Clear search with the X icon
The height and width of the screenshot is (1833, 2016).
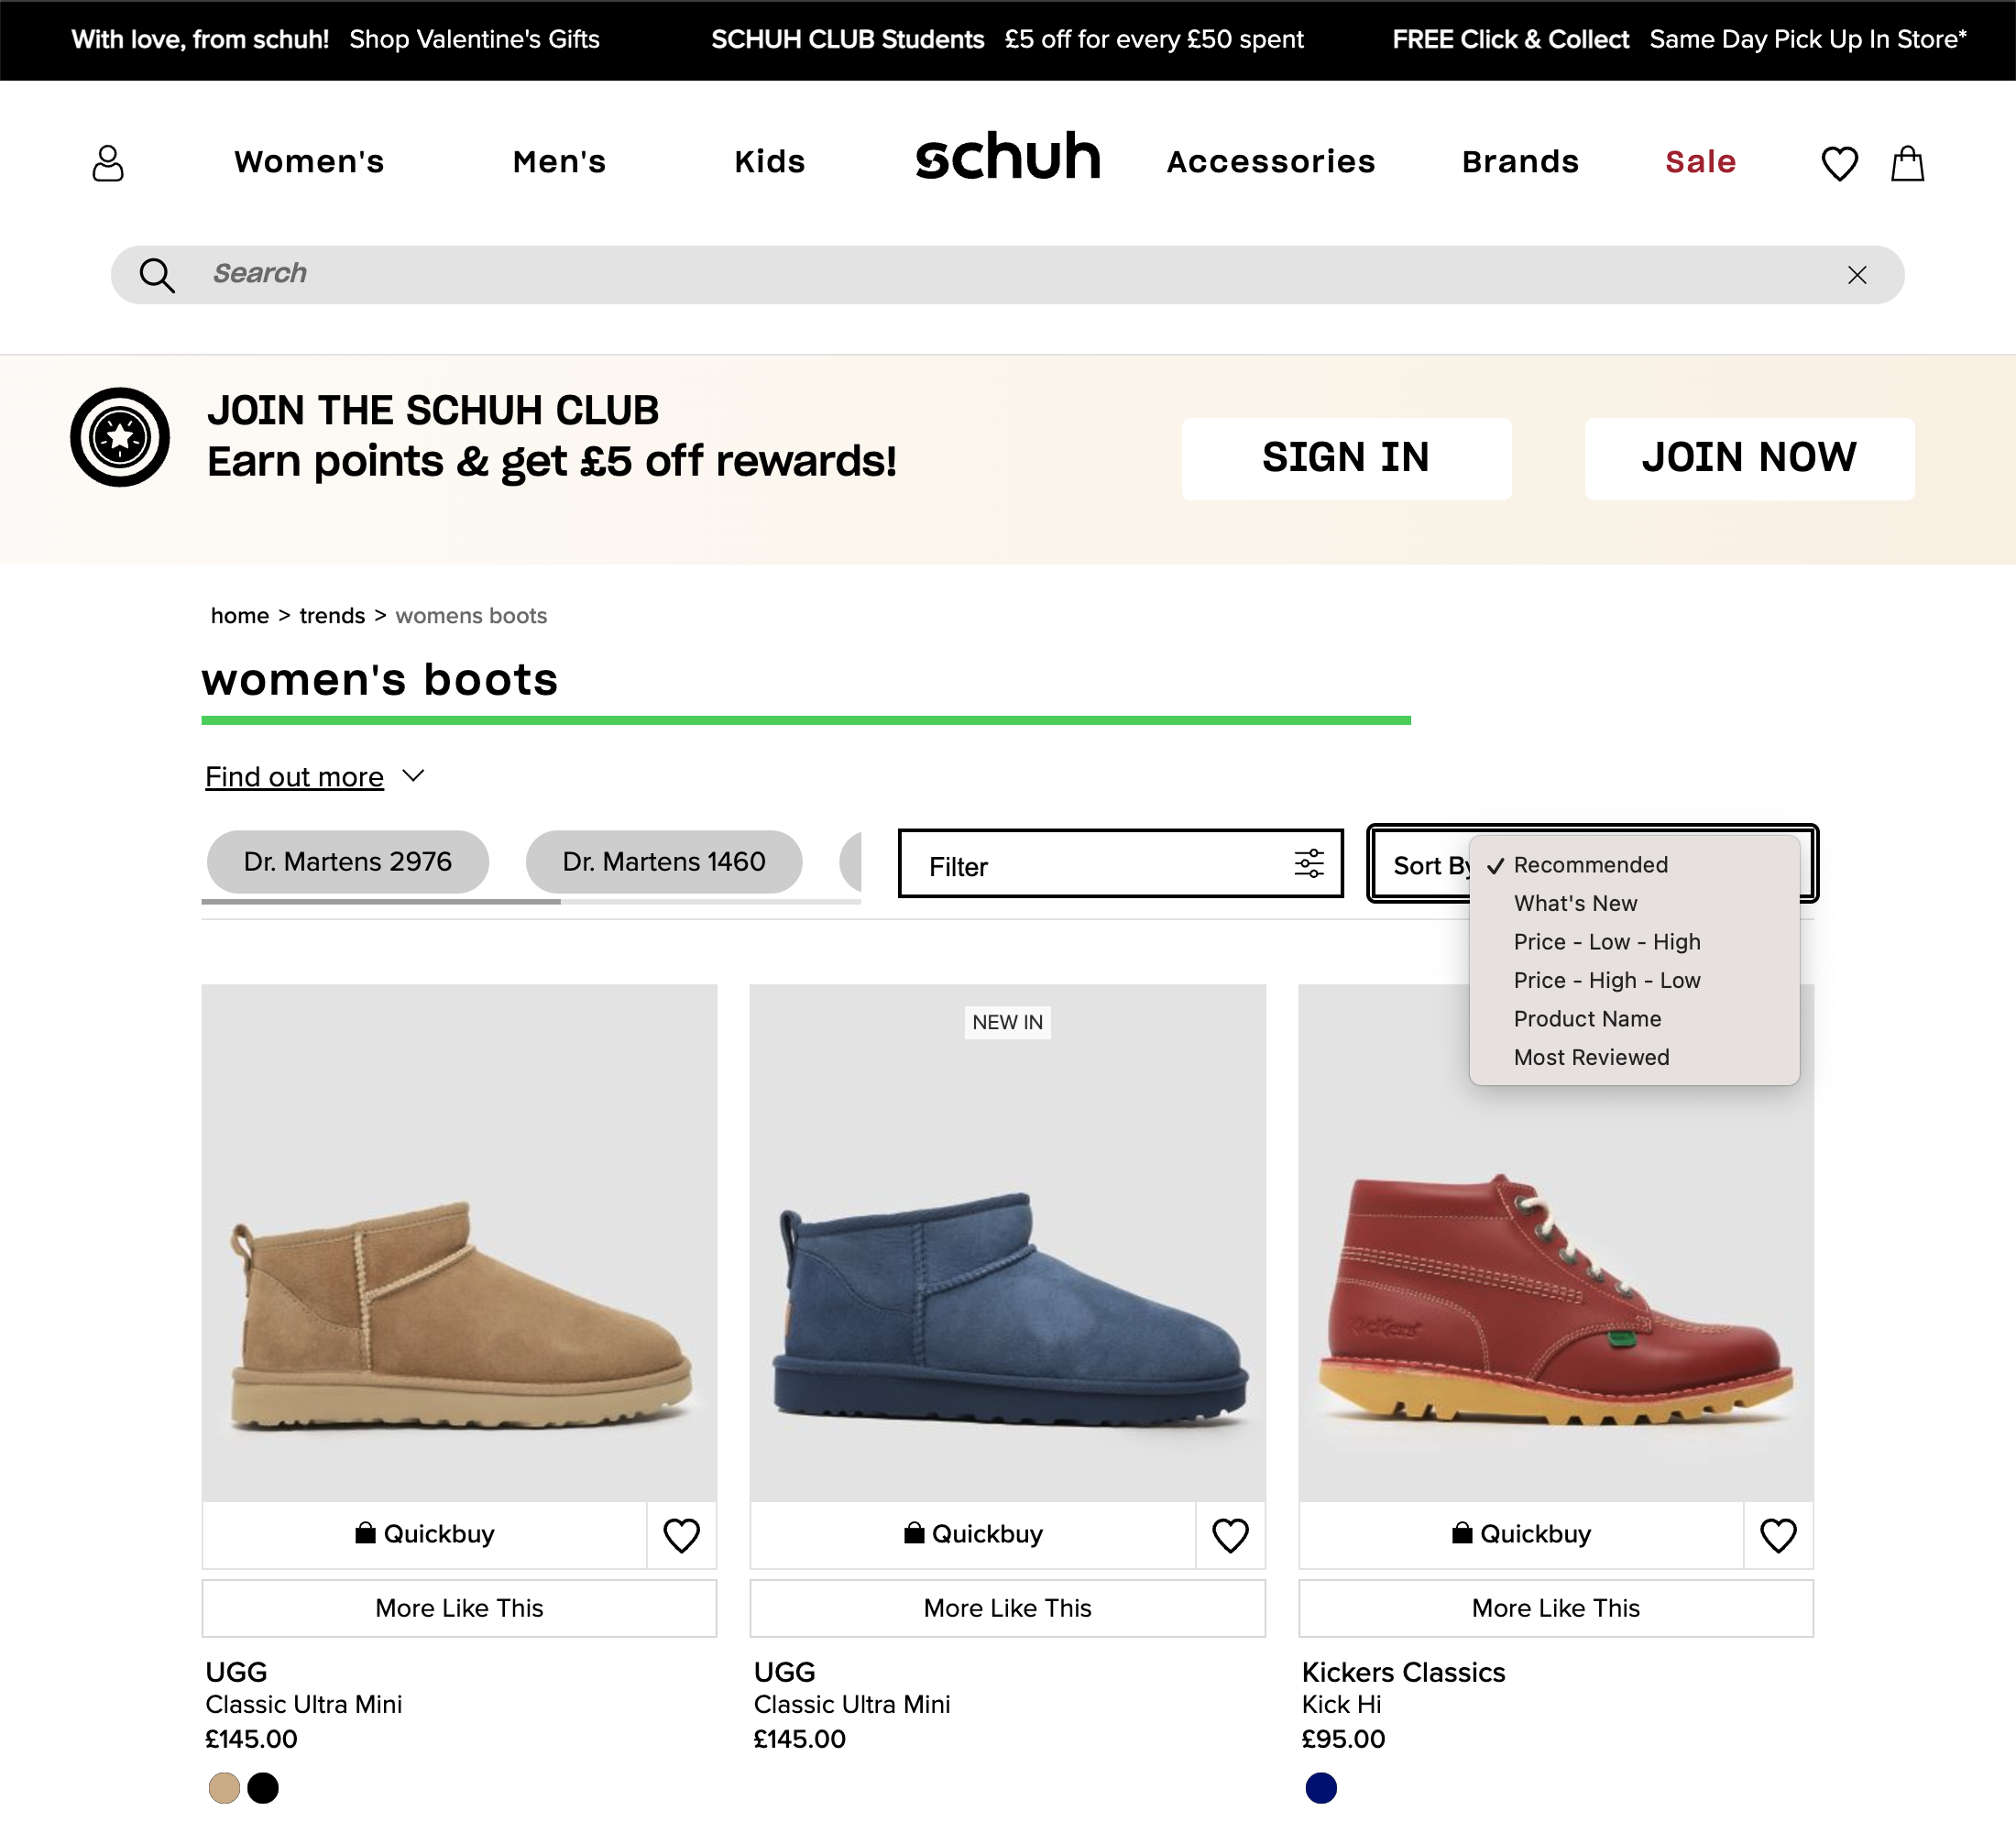[1857, 275]
